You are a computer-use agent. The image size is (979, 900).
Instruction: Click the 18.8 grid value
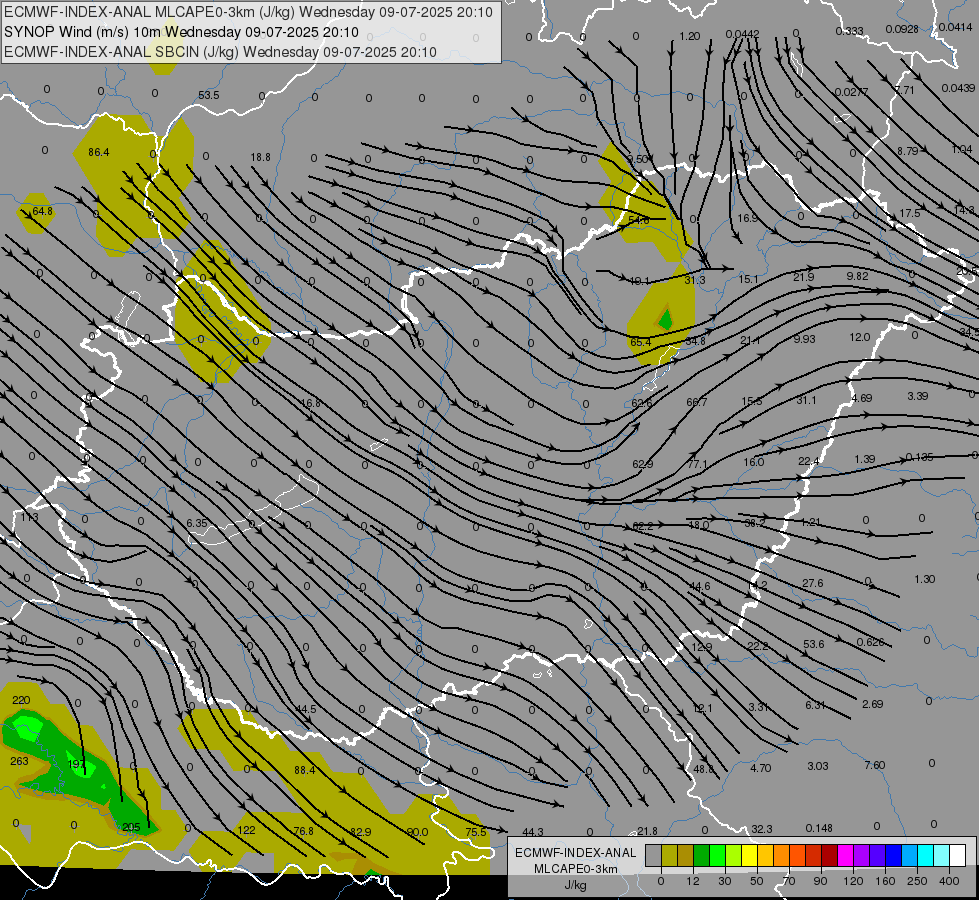260,157
